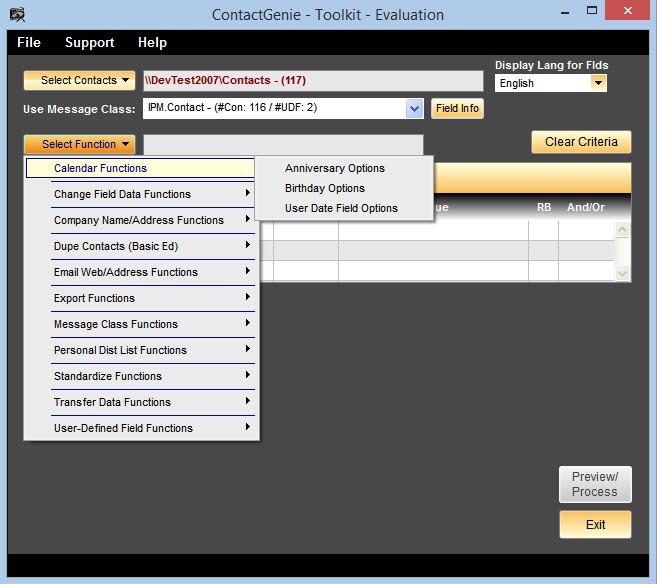Viewport: 657px width, 584px height.
Task: Open User-Defined Field Functions submenu
Action: pyautogui.click(x=142, y=428)
